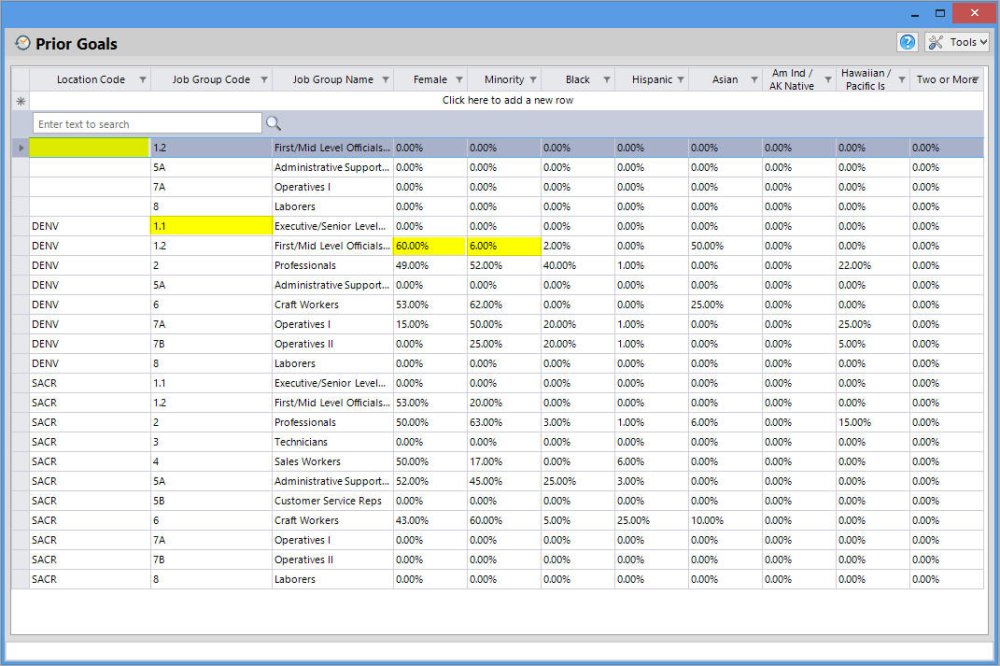The width and height of the screenshot is (1000, 666).
Task: Click the highlighted 60.00% Female cell for DENV
Action: tap(432, 246)
